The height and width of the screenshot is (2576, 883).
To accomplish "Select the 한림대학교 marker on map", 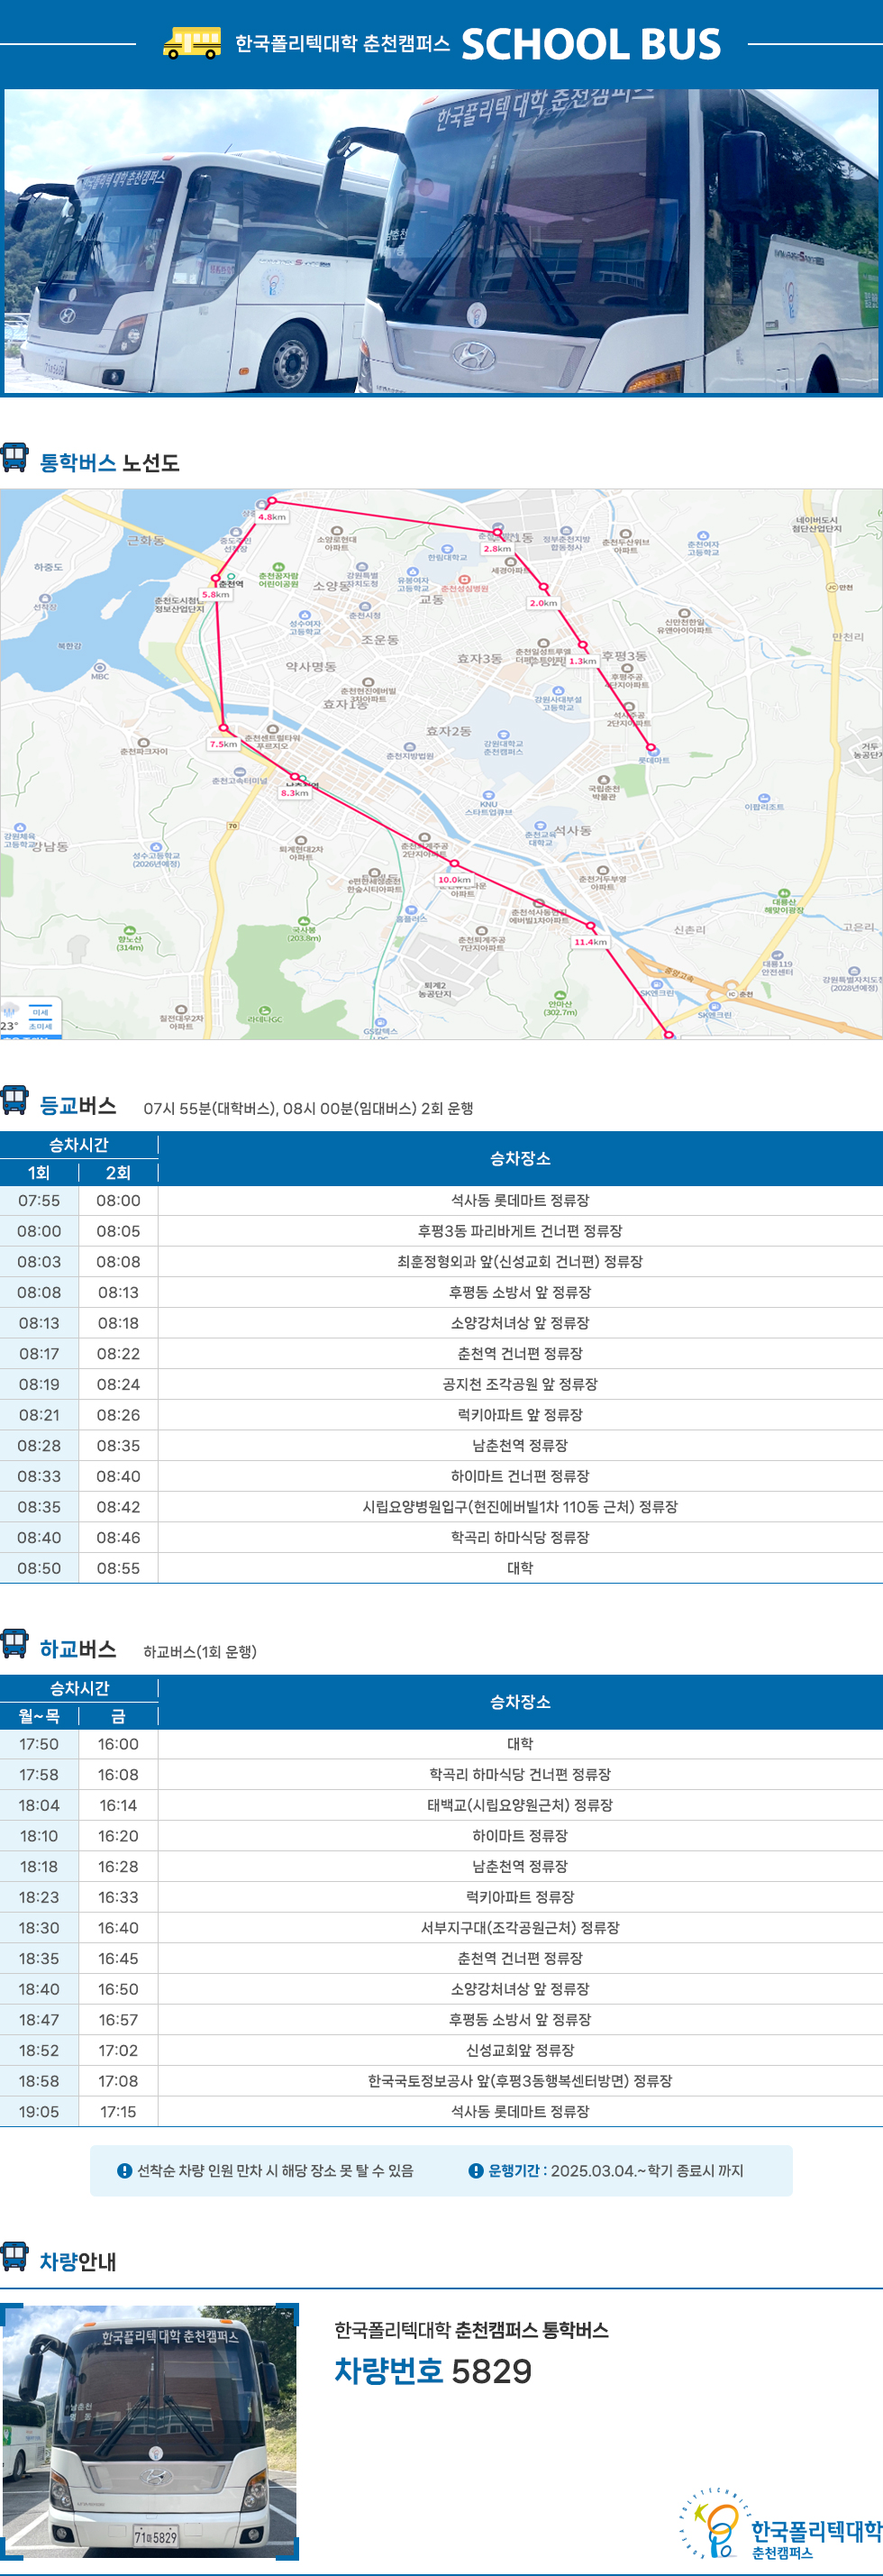I will [447, 553].
